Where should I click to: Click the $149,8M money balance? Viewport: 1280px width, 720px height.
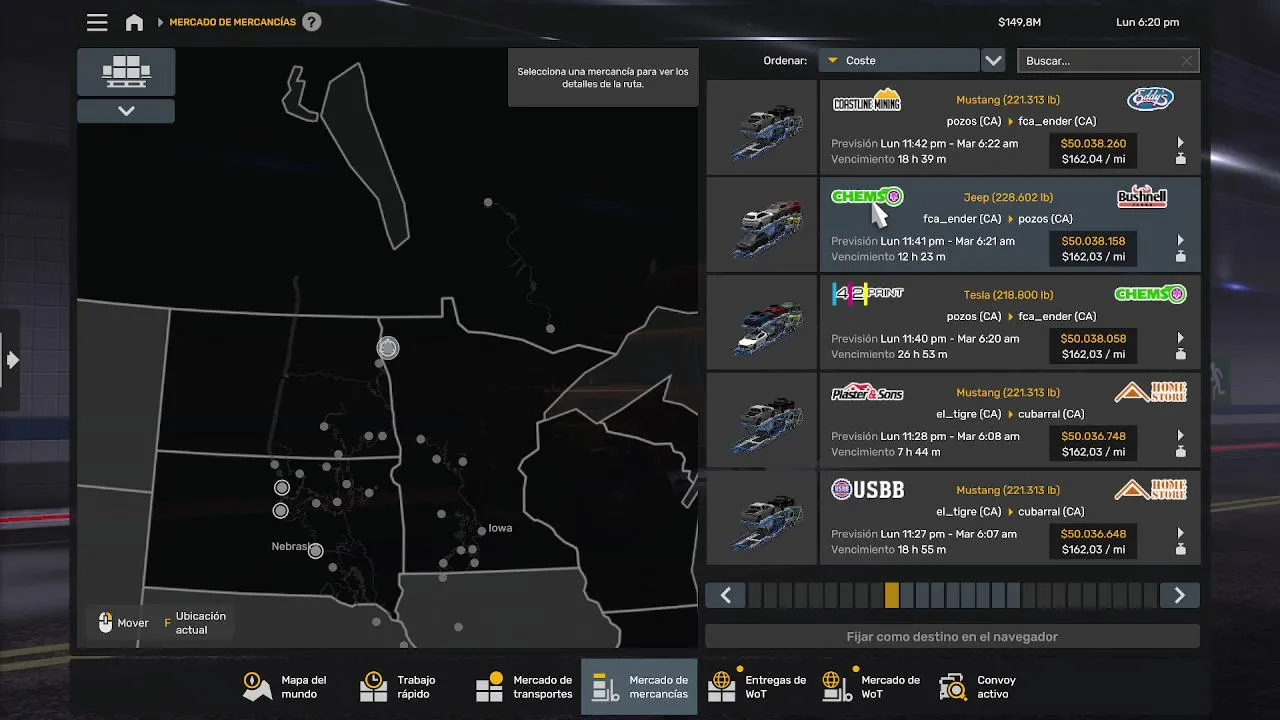(x=1019, y=22)
